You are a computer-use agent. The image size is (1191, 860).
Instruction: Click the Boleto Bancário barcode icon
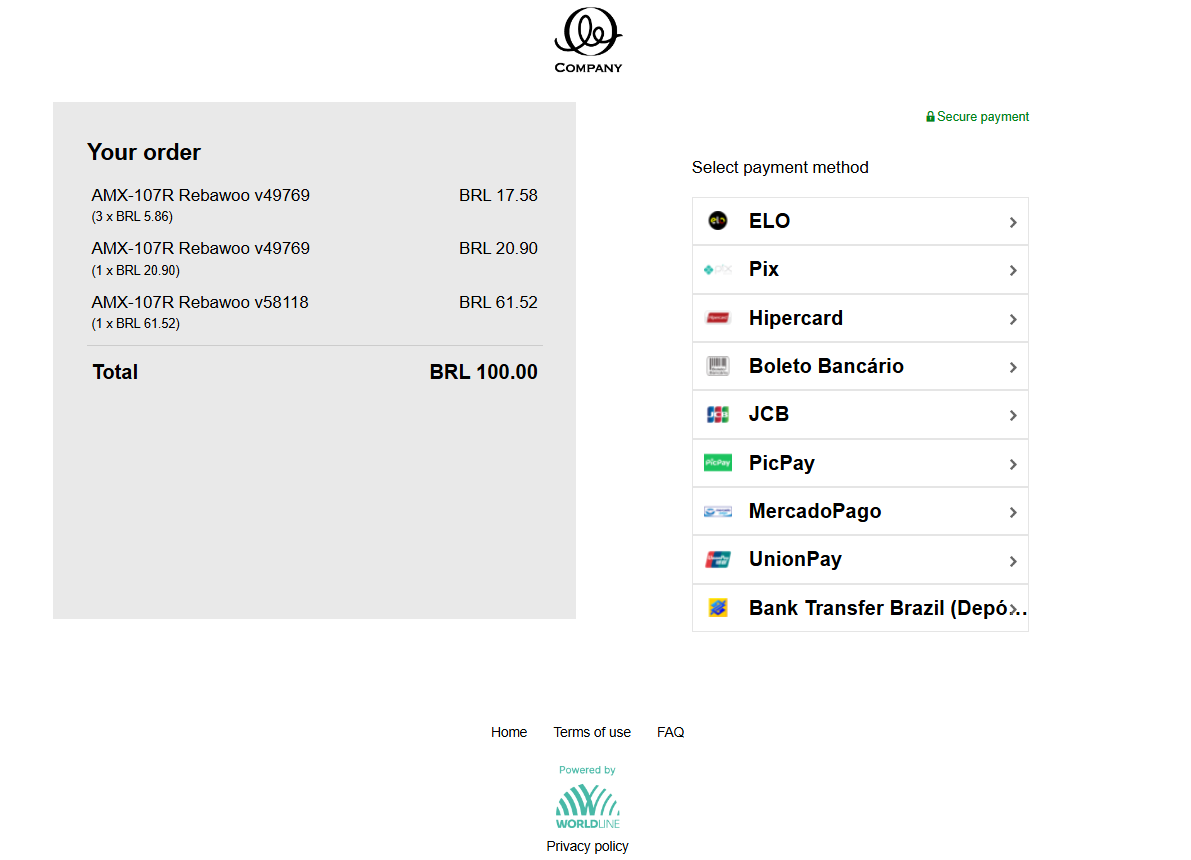[x=718, y=366]
